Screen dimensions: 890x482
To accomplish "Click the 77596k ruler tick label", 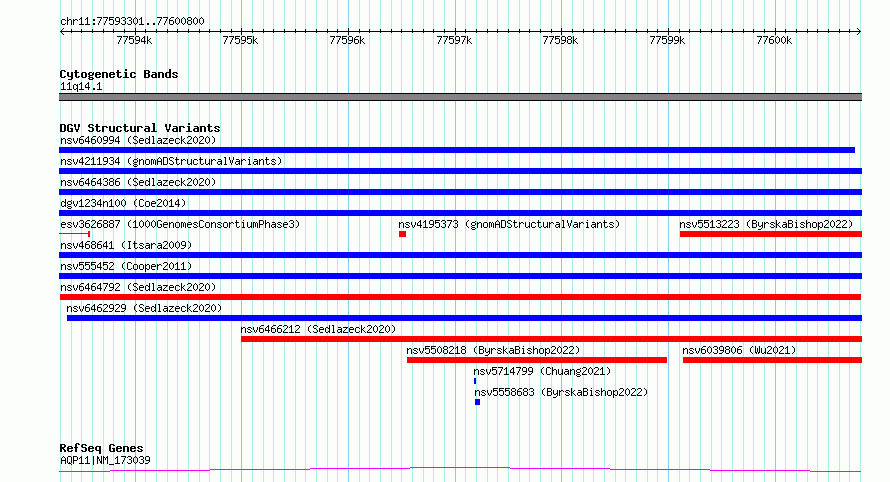I will [347, 40].
